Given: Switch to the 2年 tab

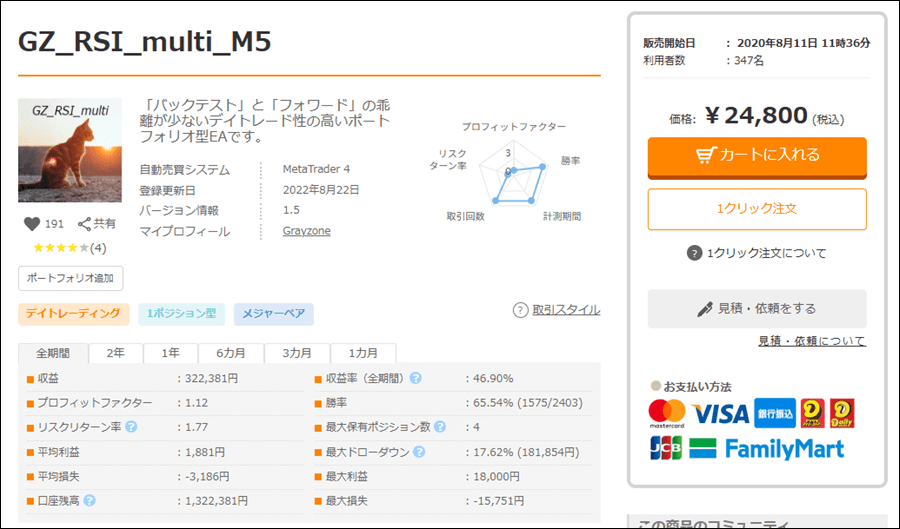Looking at the screenshot, I should [x=116, y=354].
